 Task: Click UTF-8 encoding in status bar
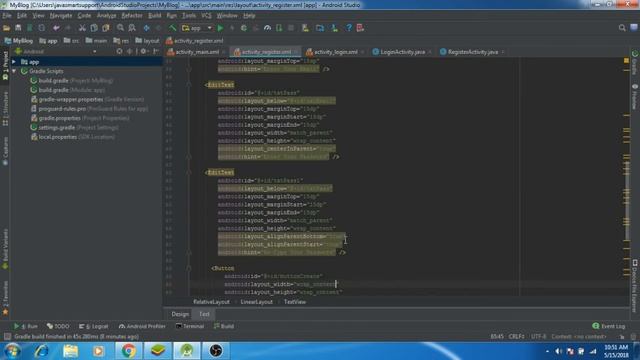[538, 337]
